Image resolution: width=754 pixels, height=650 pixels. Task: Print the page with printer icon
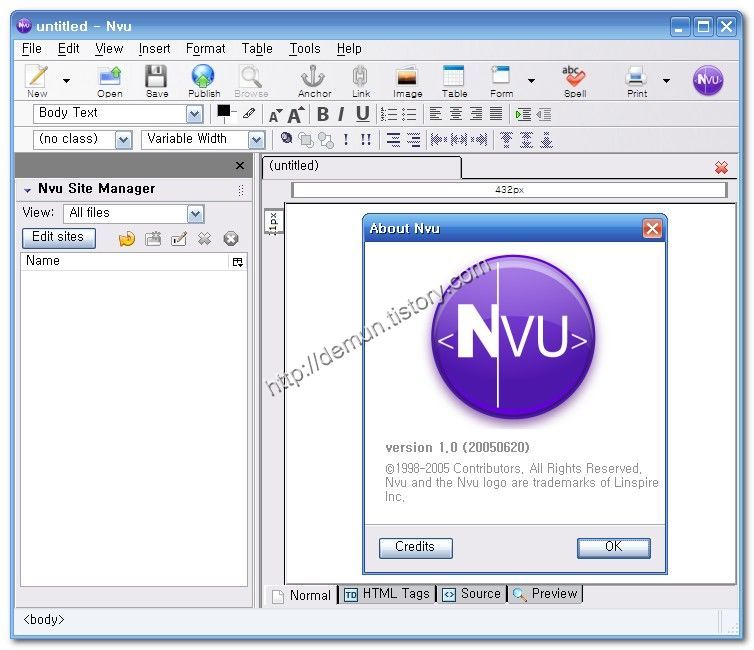pos(636,81)
